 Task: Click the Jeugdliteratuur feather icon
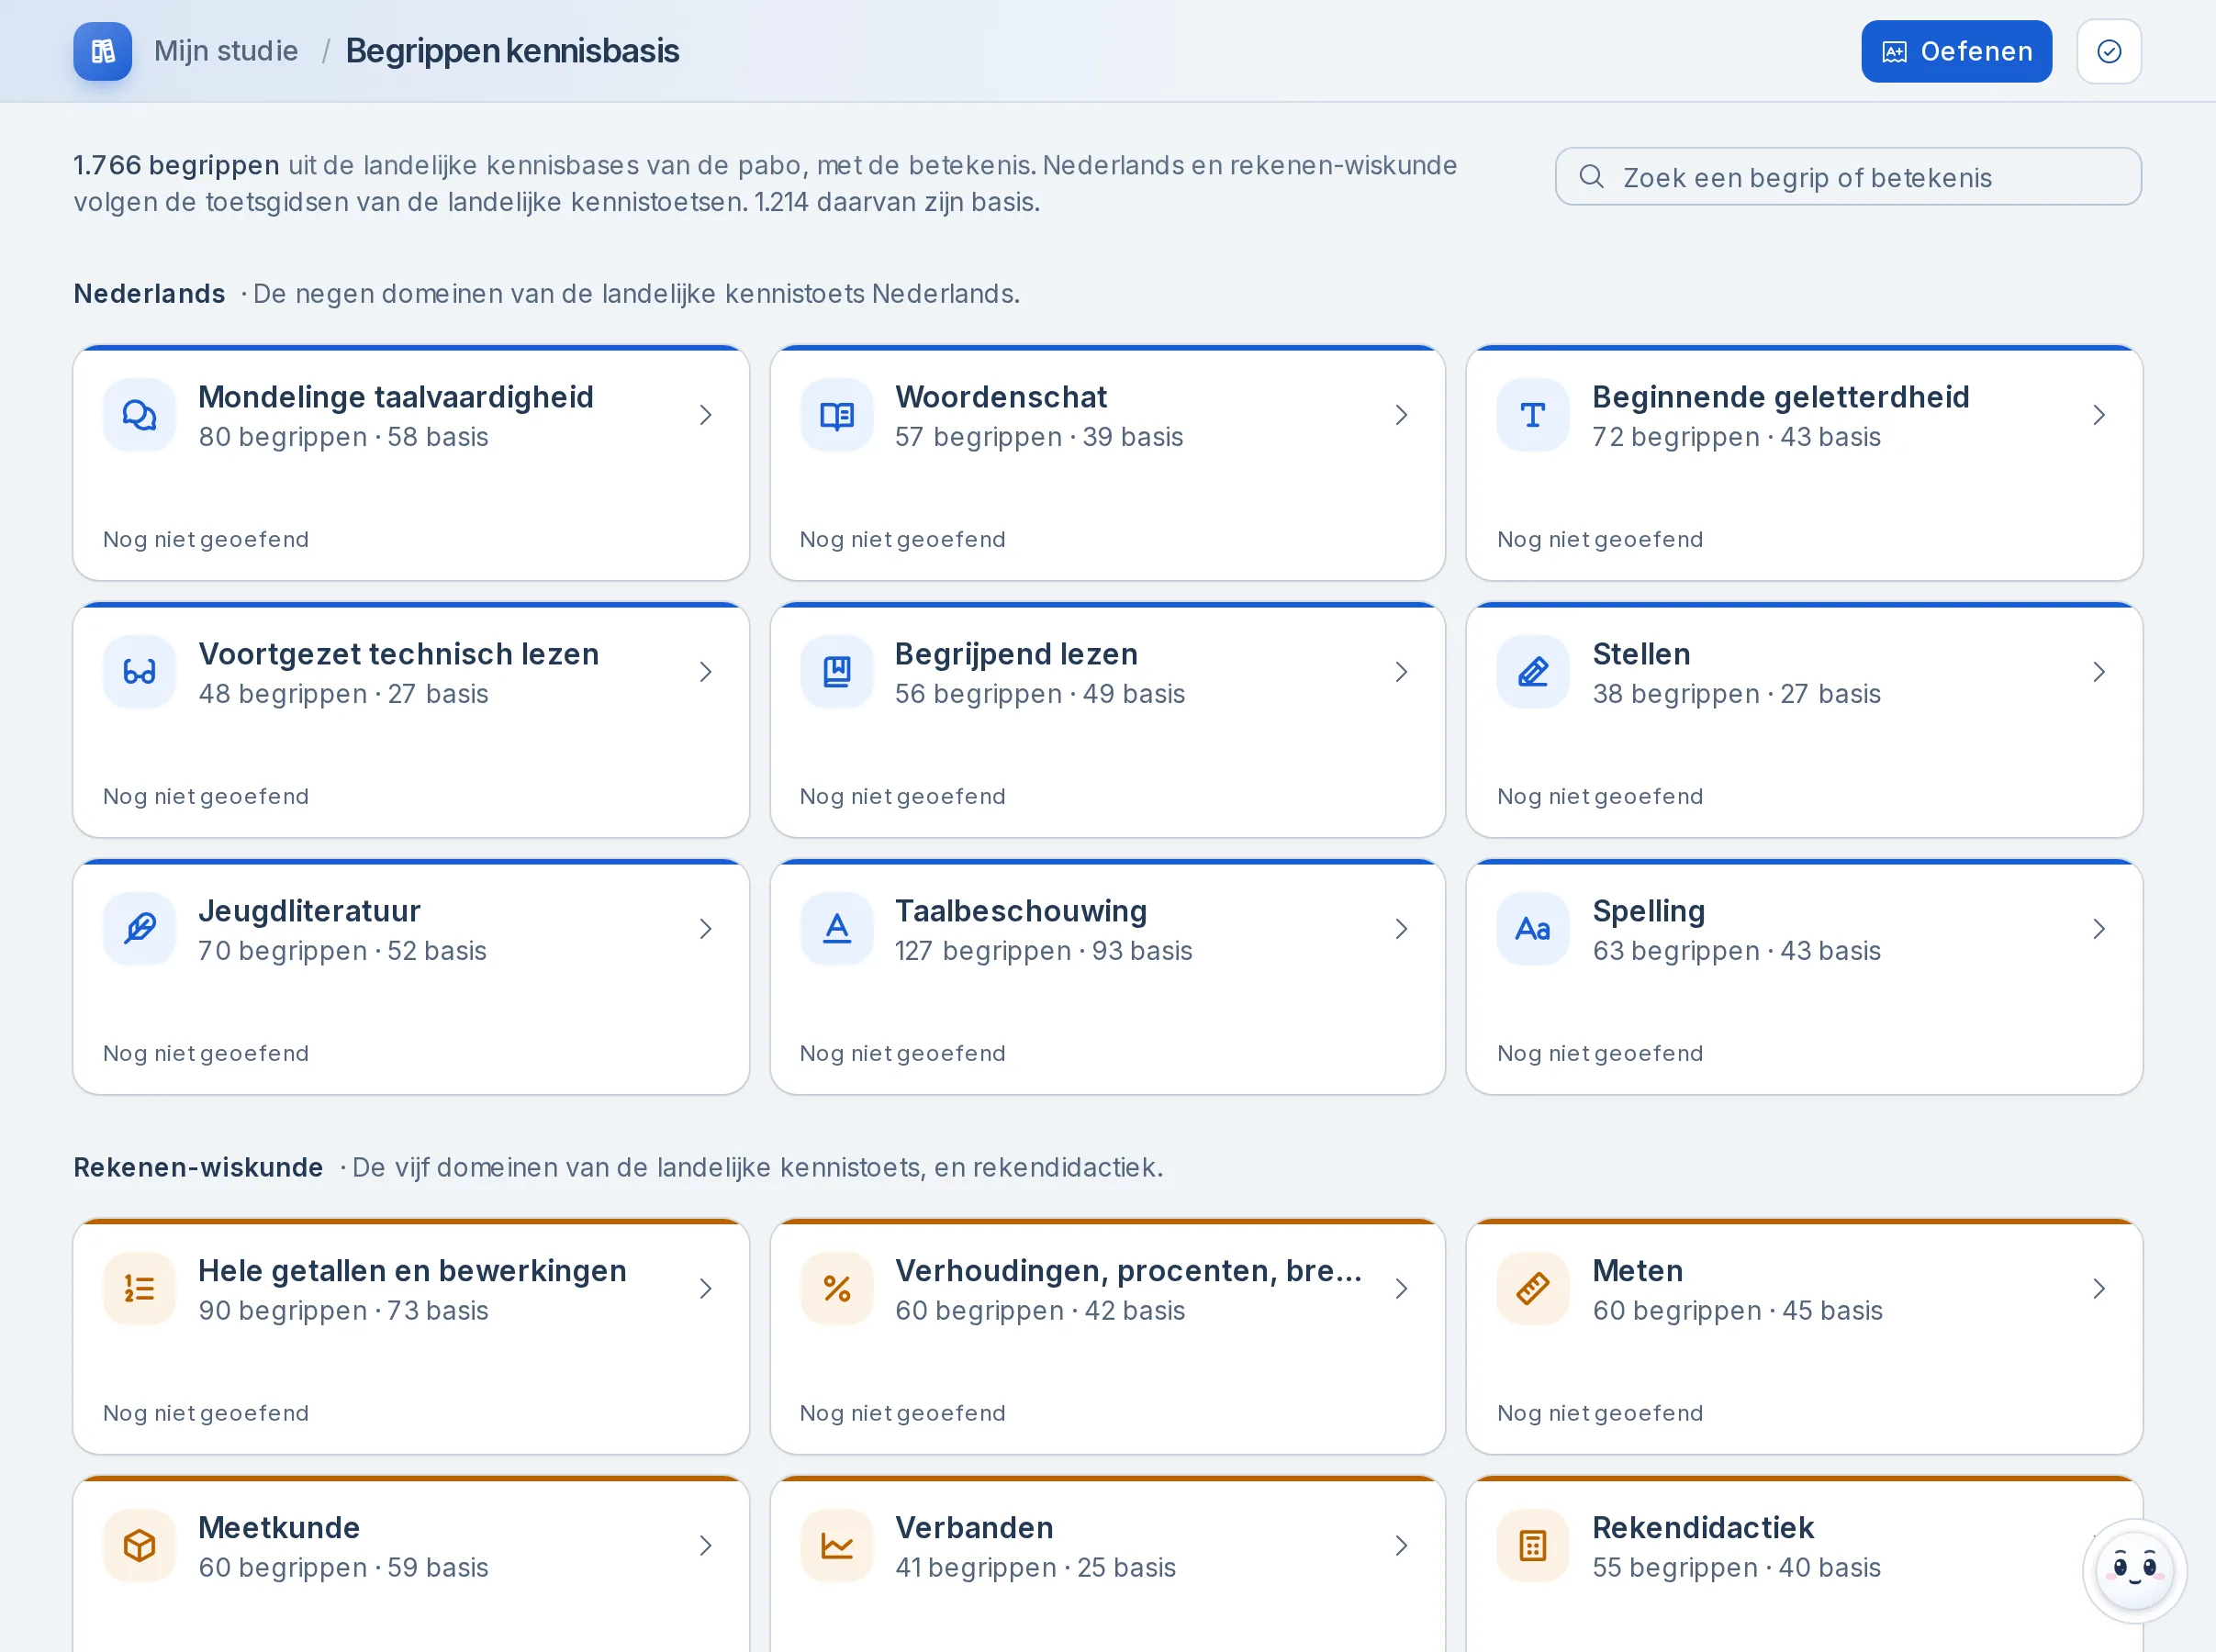coord(139,929)
